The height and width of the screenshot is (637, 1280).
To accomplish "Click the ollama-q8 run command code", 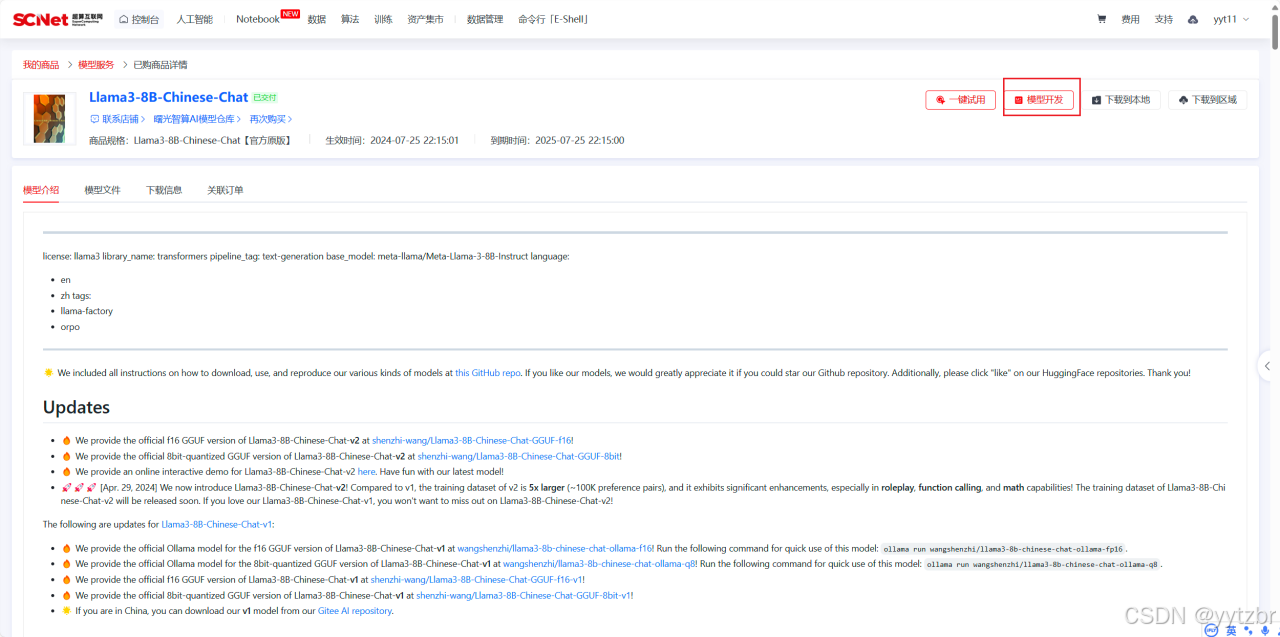I will coord(1042,565).
